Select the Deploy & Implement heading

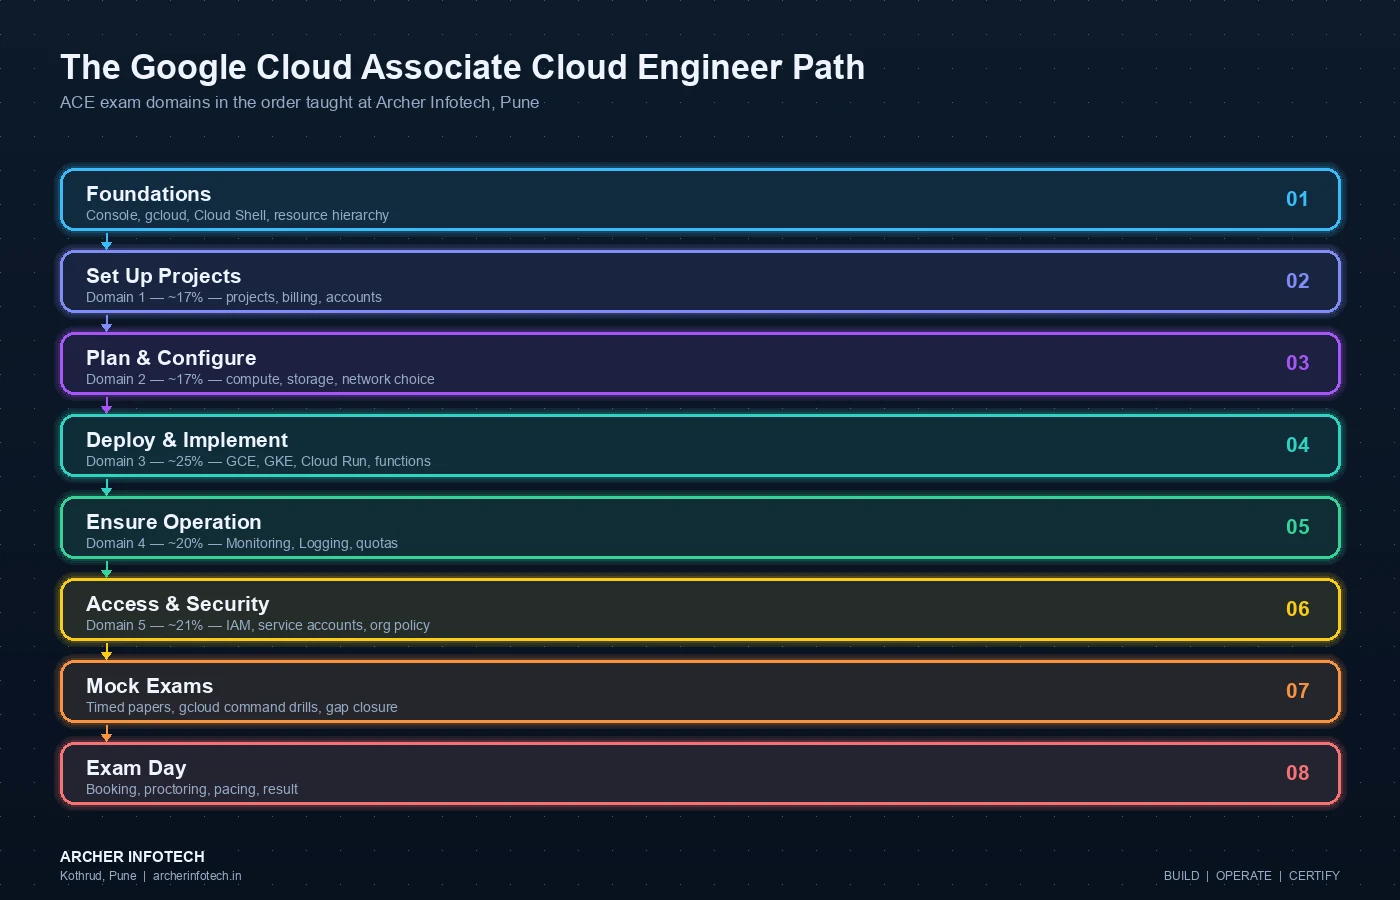(187, 440)
